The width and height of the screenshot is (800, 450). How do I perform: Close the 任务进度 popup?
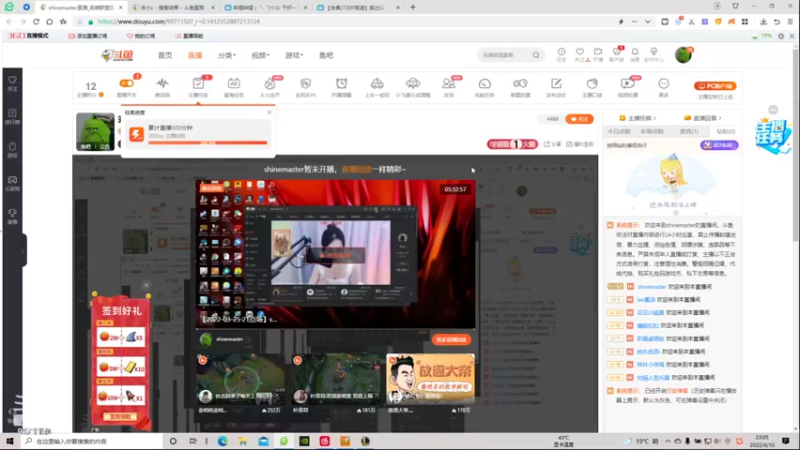(269, 112)
